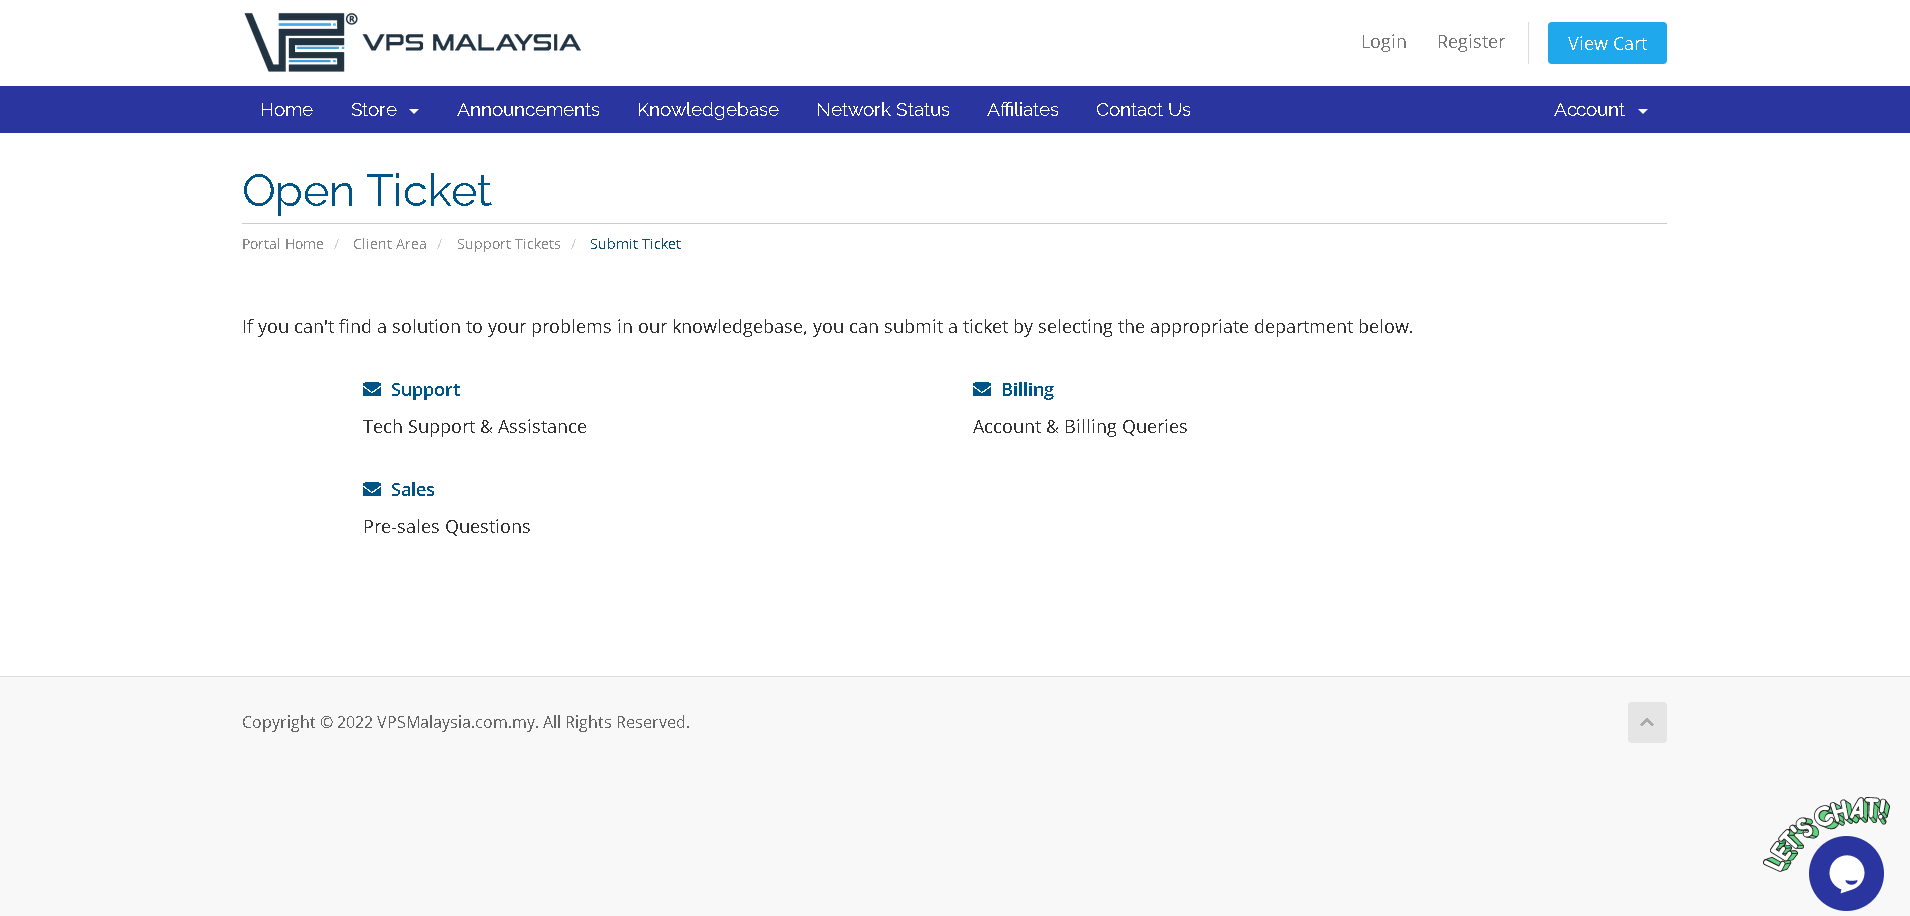Open the Announcements page
Image resolution: width=1910 pixels, height=916 pixels.
coord(528,110)
